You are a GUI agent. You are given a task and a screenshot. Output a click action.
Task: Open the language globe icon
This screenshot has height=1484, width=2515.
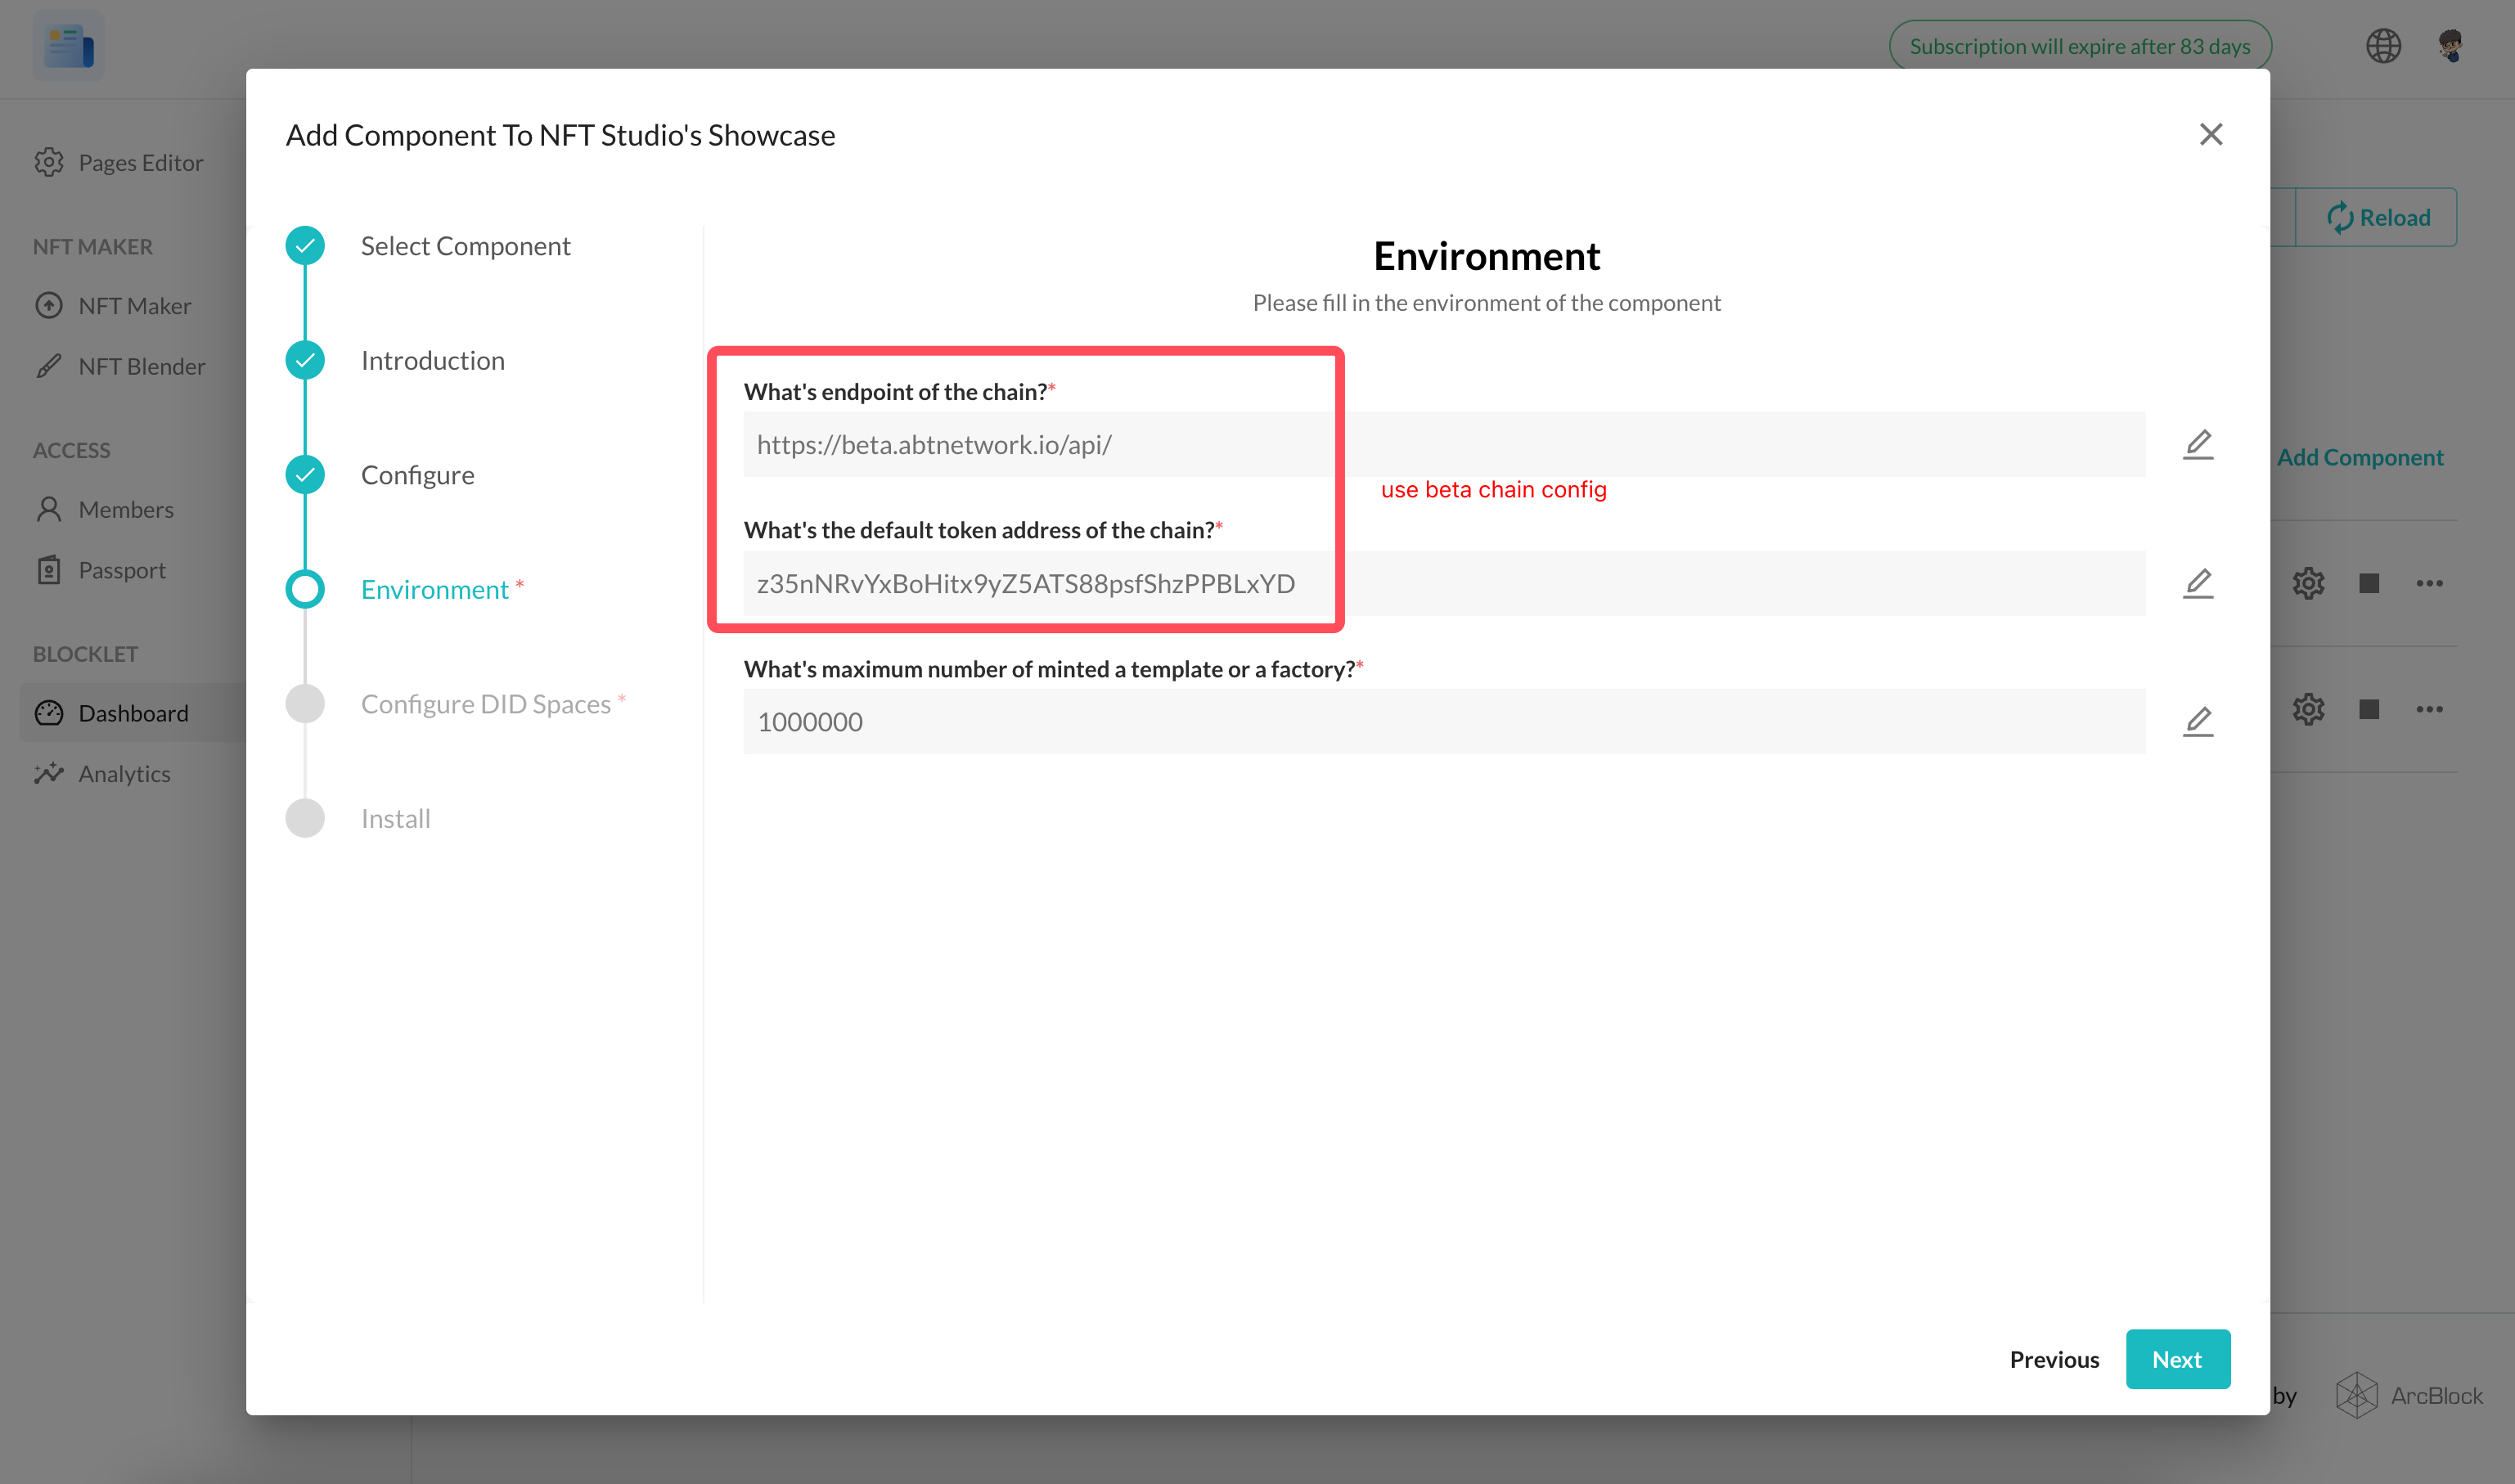[x=2383, y=46]
